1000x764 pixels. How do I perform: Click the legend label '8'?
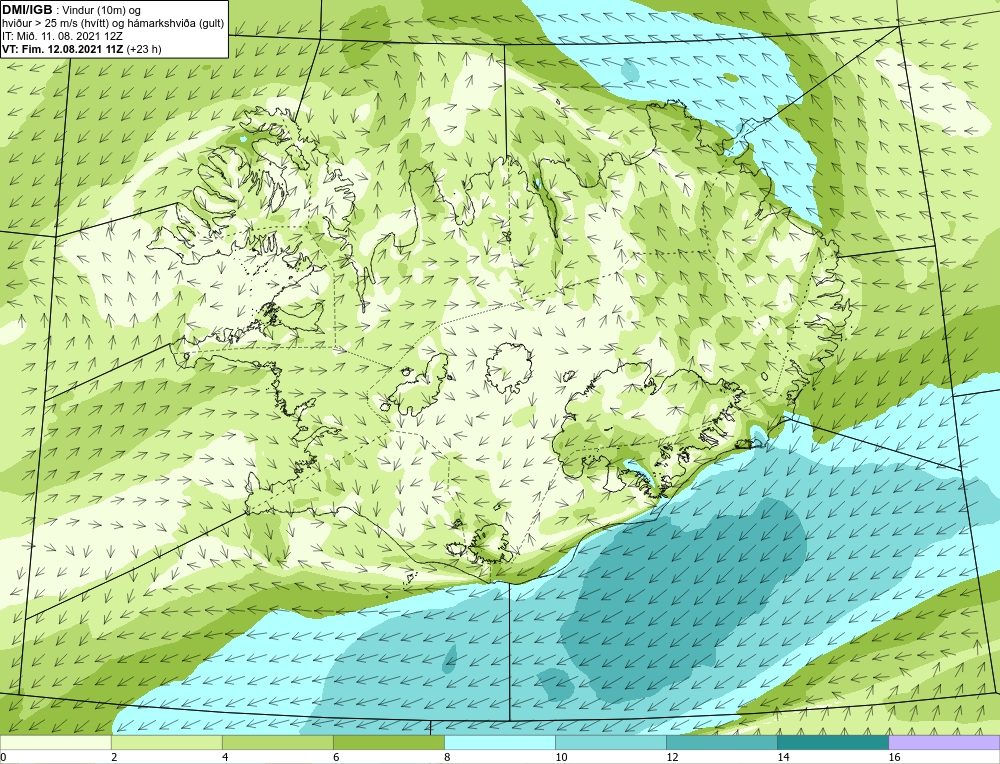click(447, 757)
